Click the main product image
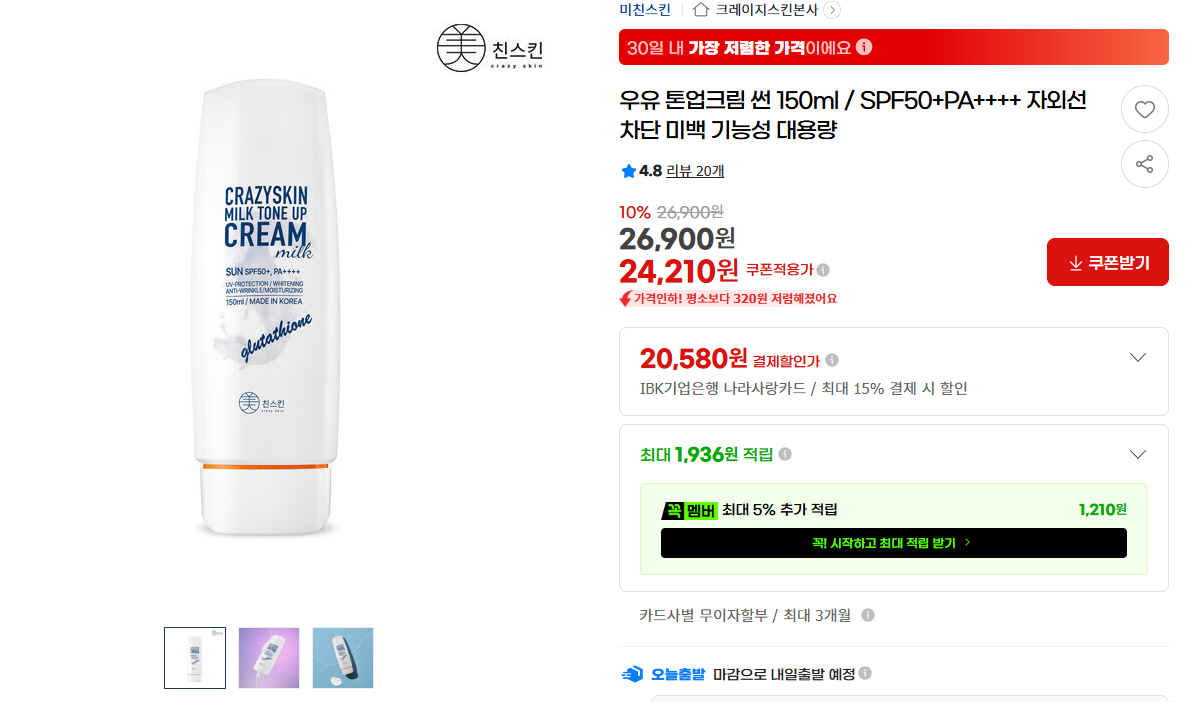Image resolution: width=1192 pixels, height=702 pixels. (266, 308)
